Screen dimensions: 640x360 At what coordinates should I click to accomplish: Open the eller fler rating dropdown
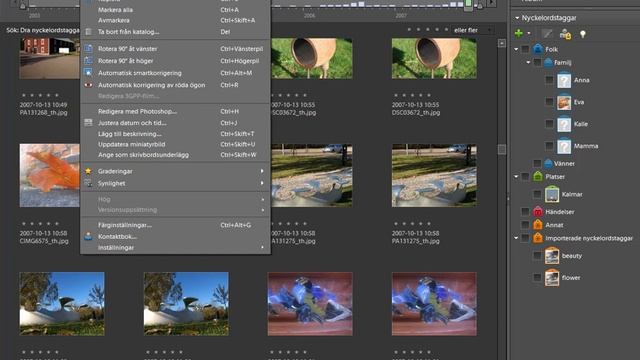click(473, 30)
